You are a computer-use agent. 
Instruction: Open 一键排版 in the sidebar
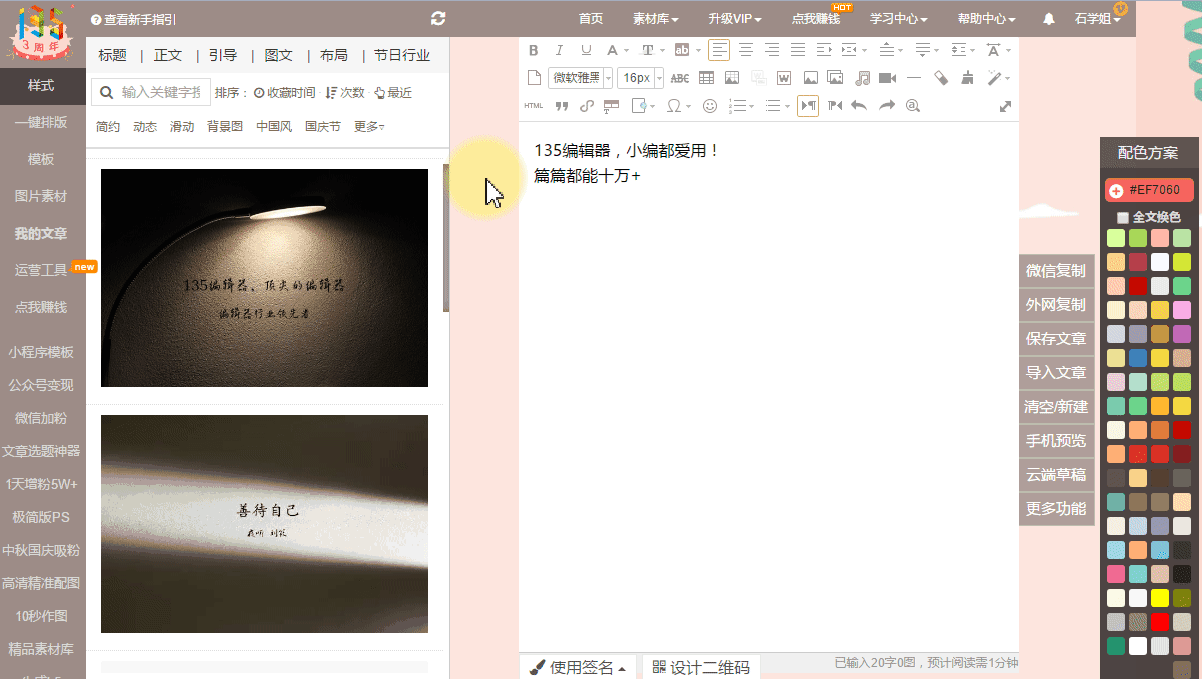tap(42, 122)
